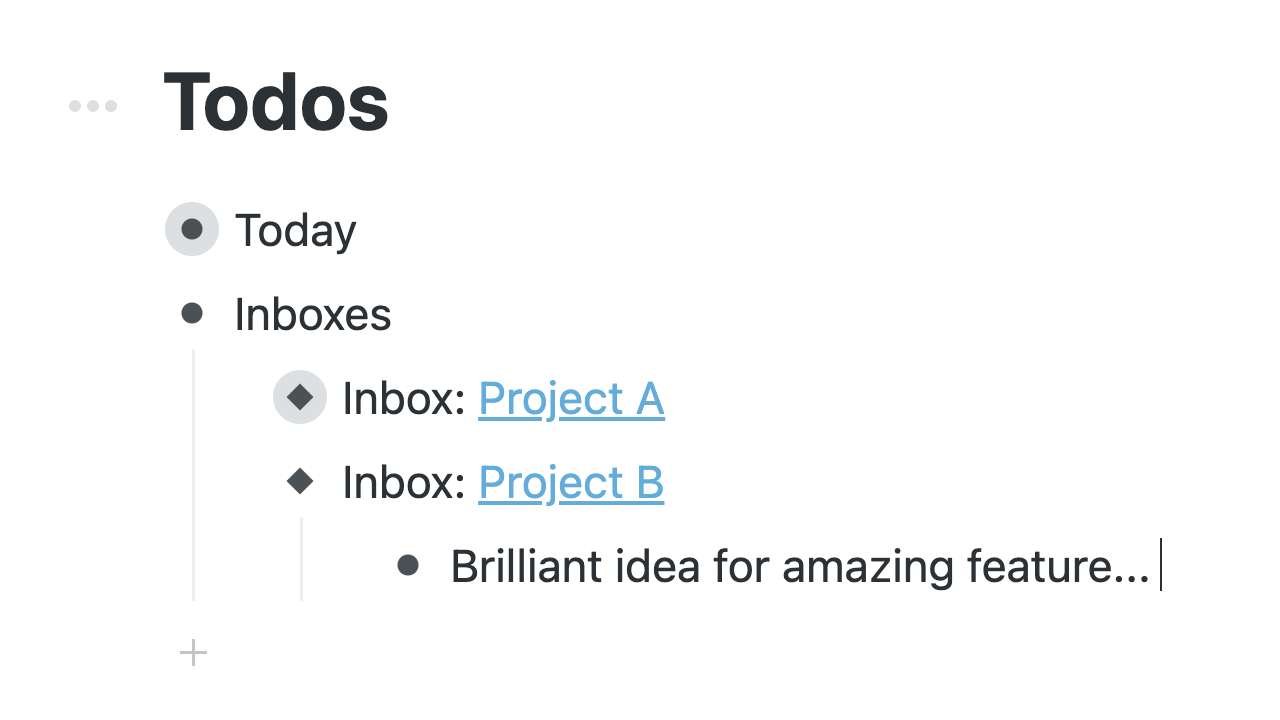
Task: Click "Inbox:" text before Project B
Action: click(x=404, y=483)
